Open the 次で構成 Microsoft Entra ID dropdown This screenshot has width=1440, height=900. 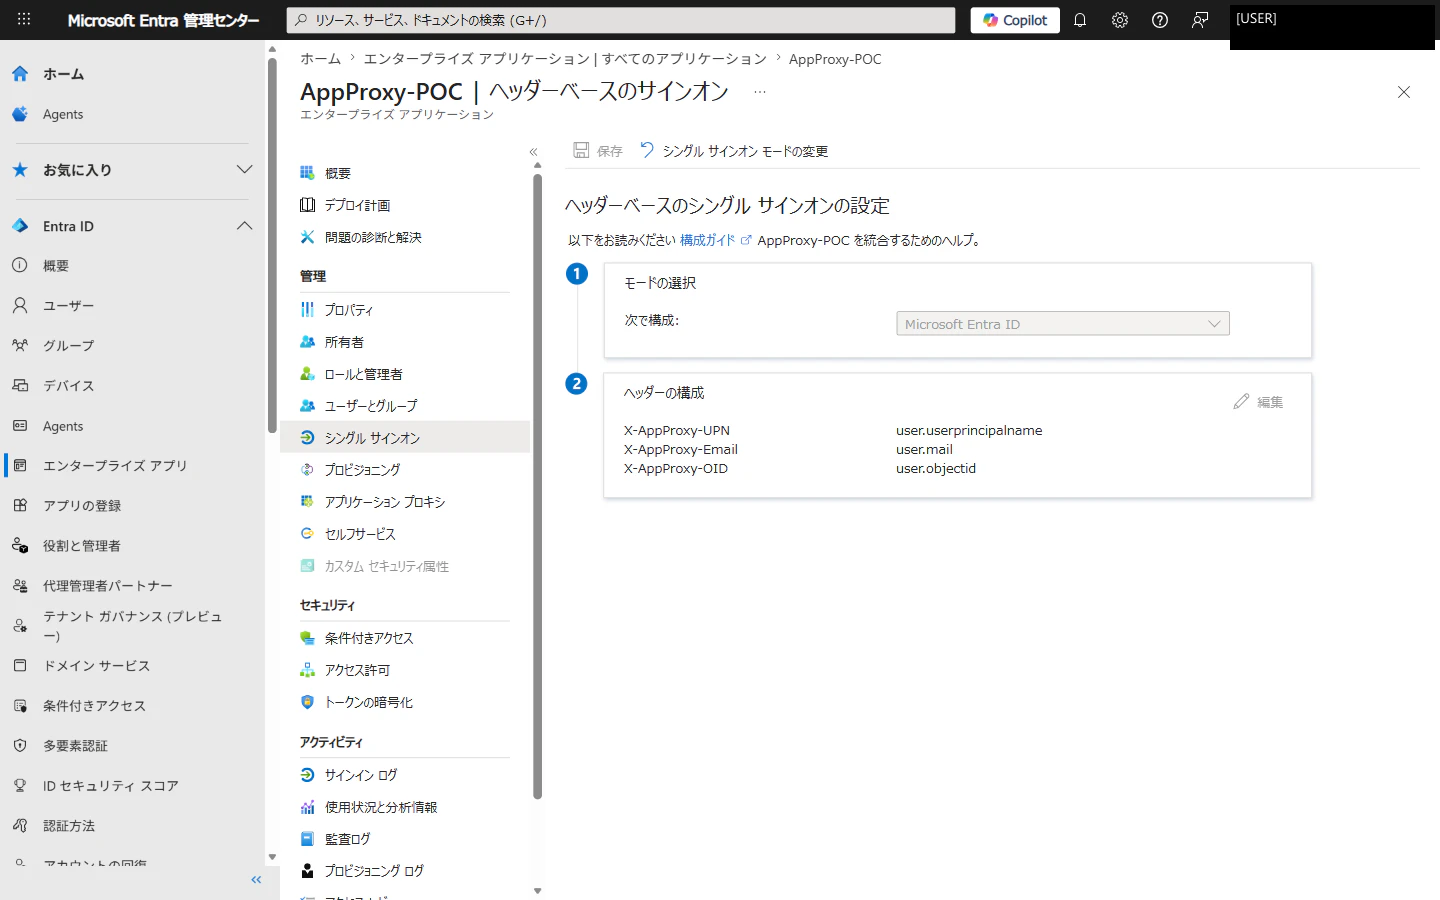(x=1062, y=324)
